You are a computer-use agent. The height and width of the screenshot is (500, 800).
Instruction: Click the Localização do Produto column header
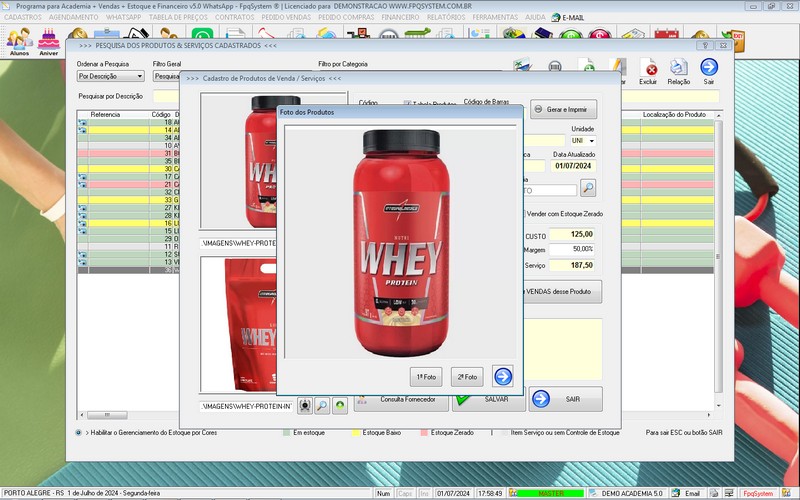[674, 114]
